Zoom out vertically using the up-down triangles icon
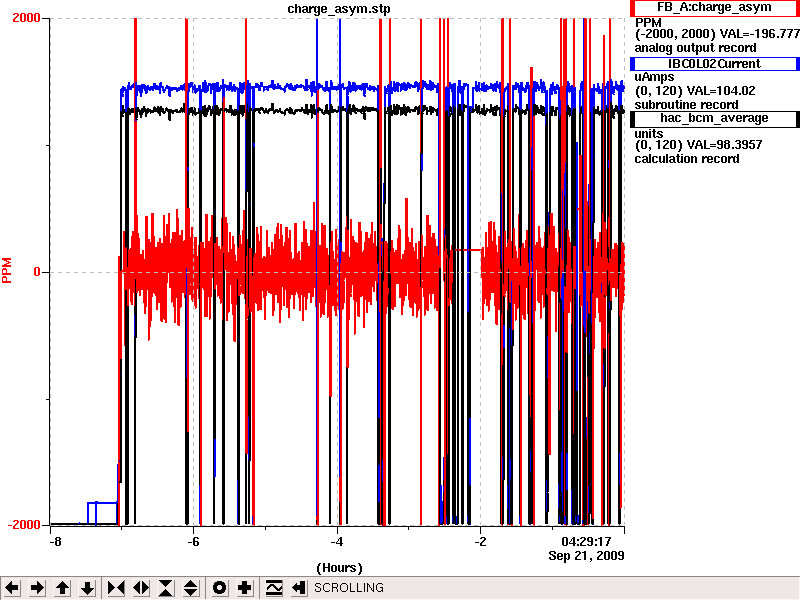Image resolution: width=800 pixels, height=600 pixels. click(x=191, y=588)
